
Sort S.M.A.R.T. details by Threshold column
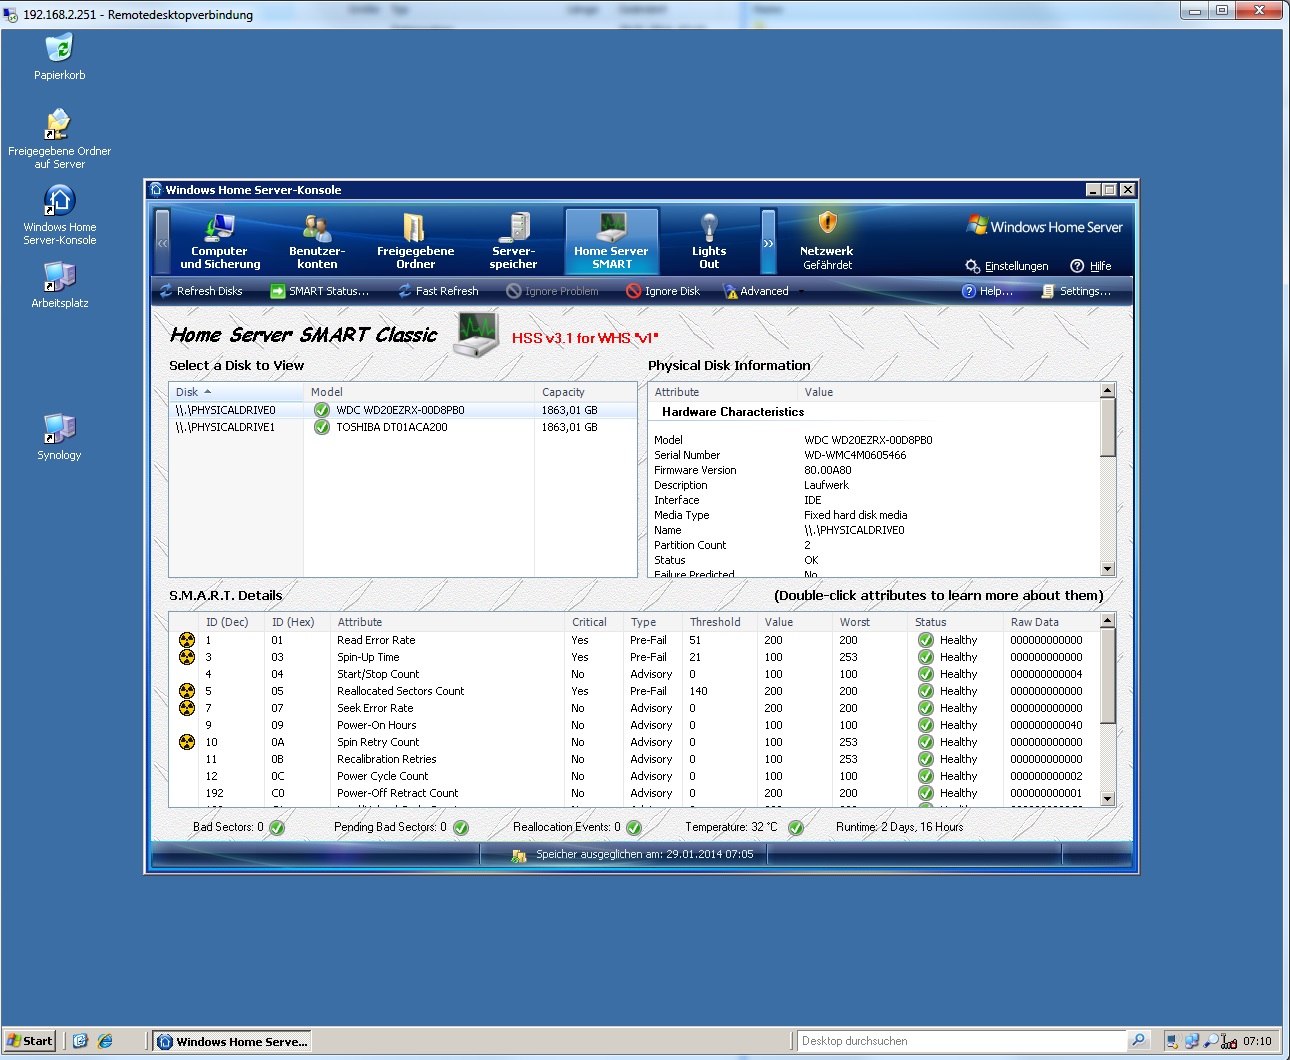[x=720, y=622]
